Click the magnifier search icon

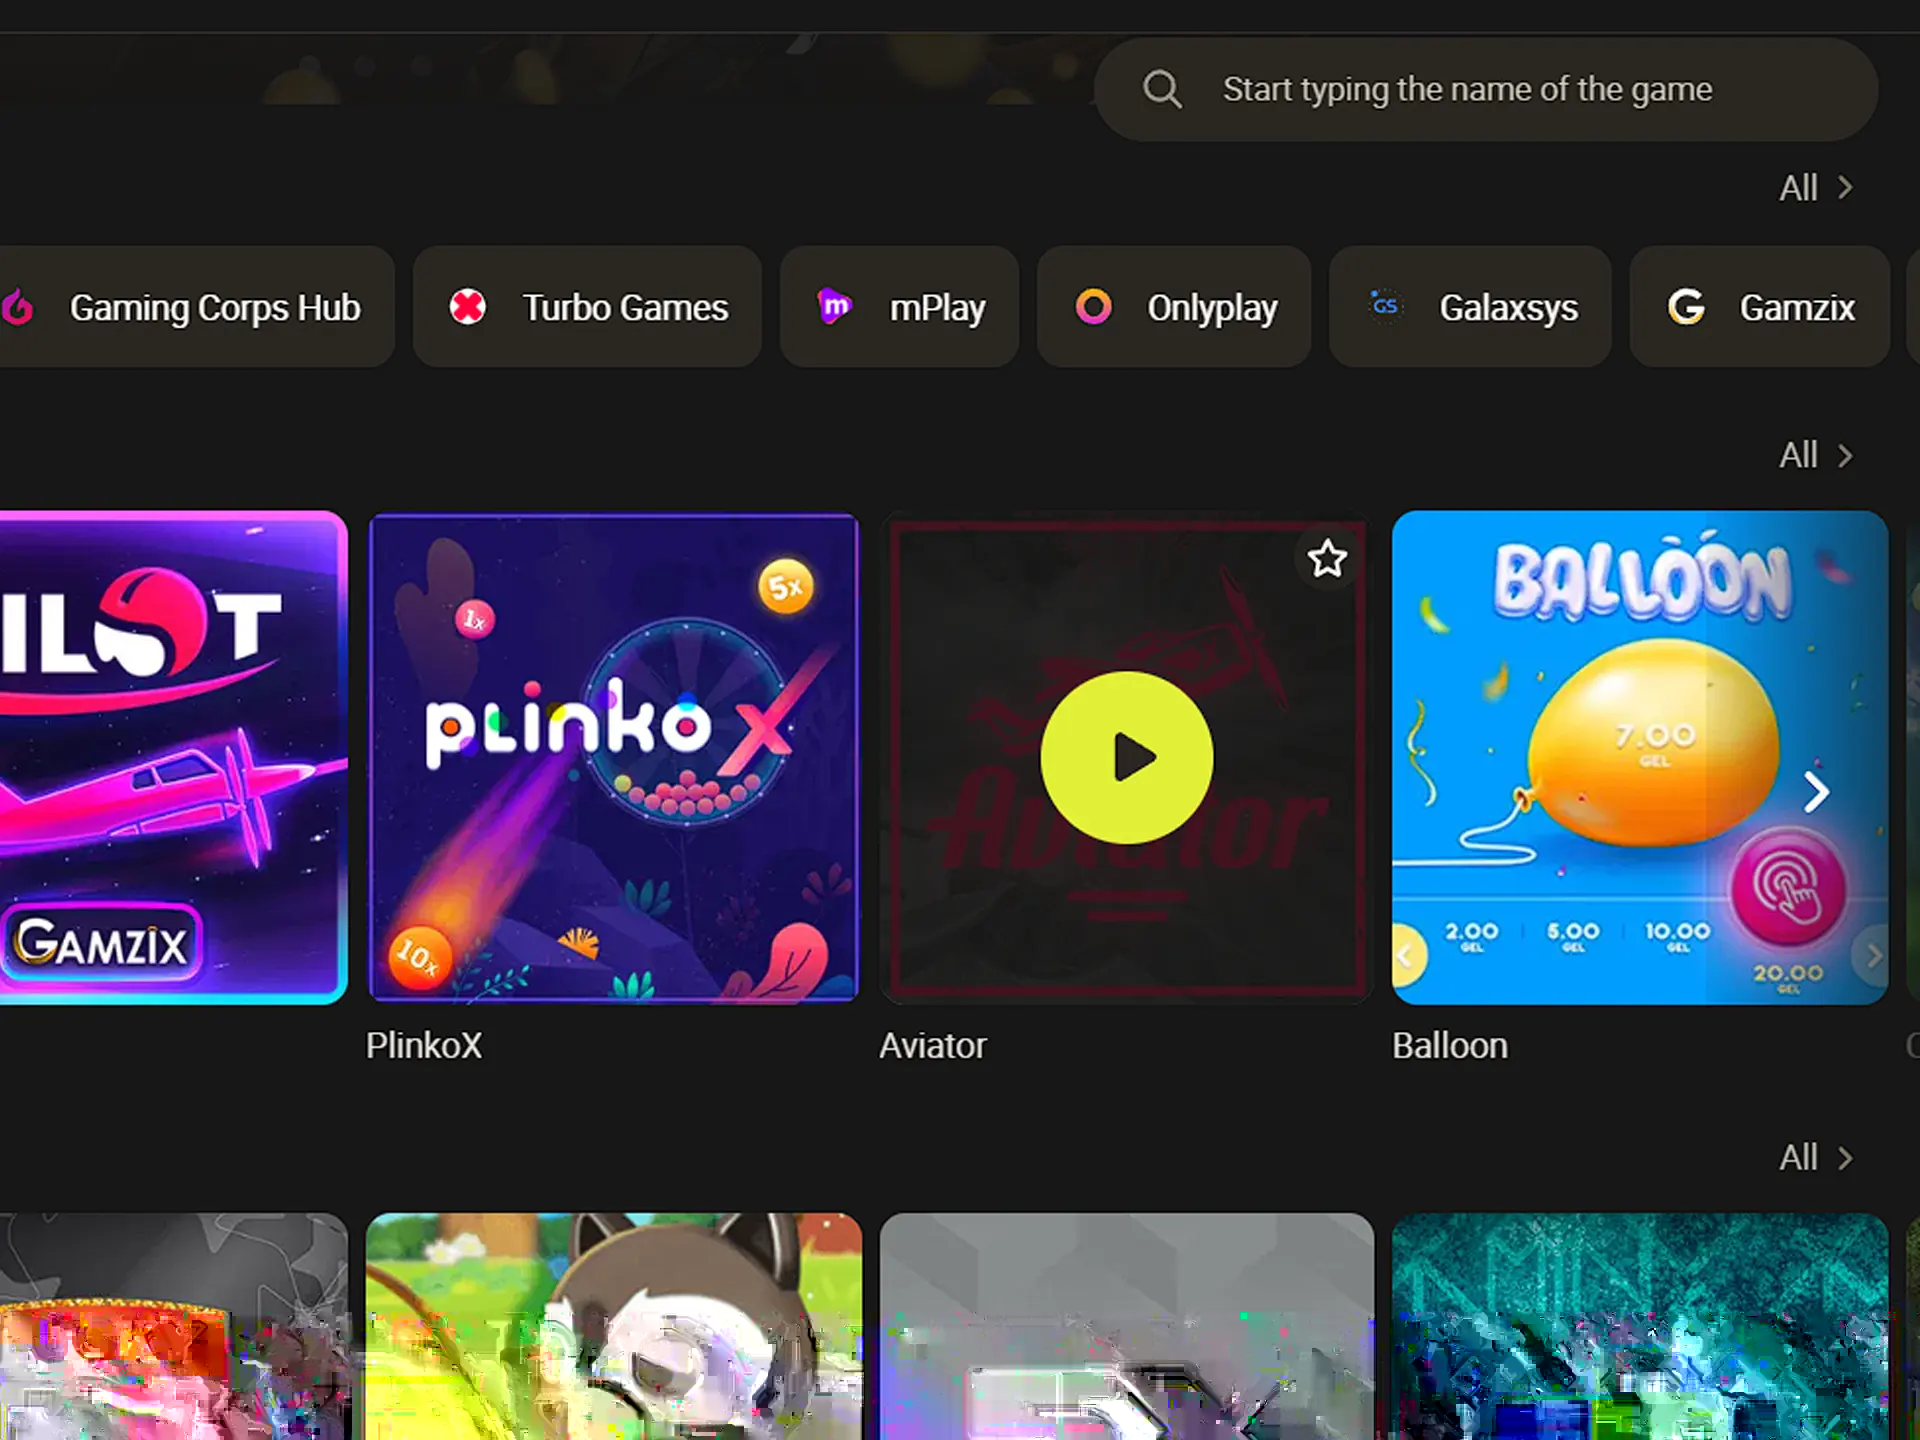[1162, 90]
